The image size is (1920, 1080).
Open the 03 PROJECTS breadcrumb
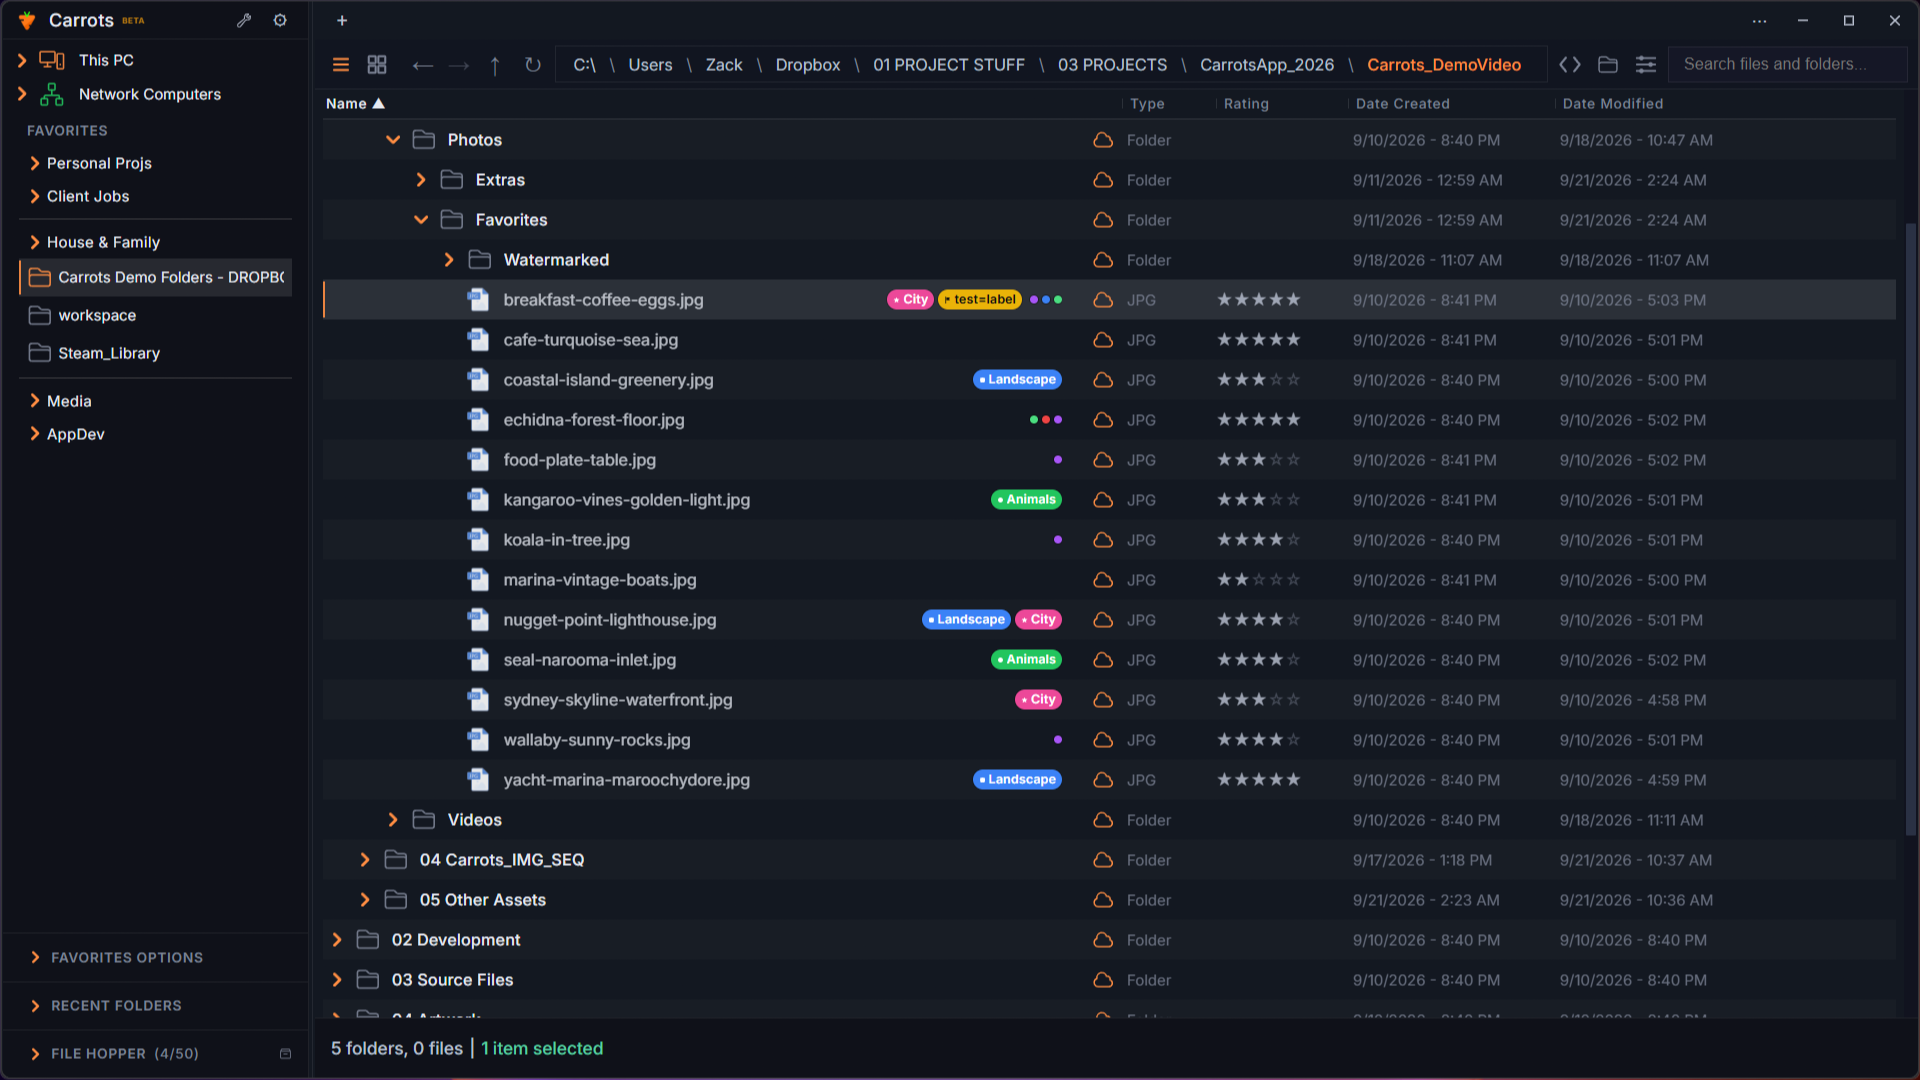tap(1112, 65)
